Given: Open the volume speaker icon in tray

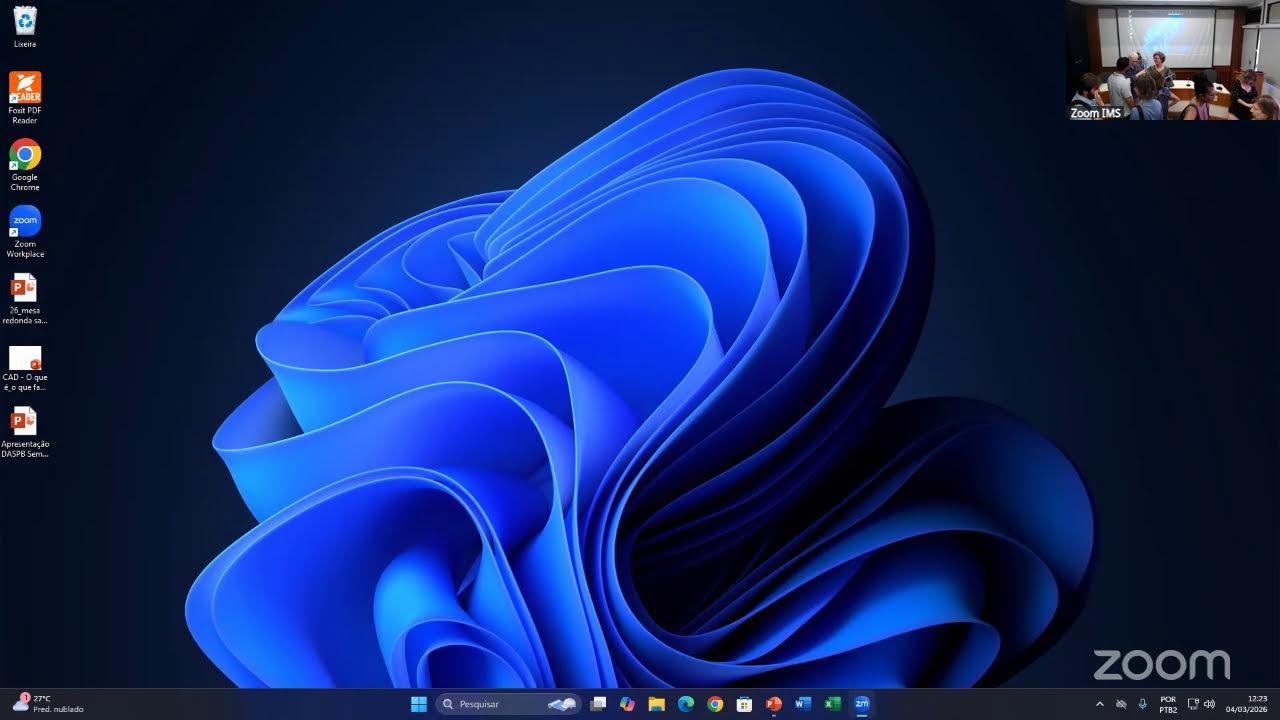Looking at the screenshot, I should (x=1209, y=704).
